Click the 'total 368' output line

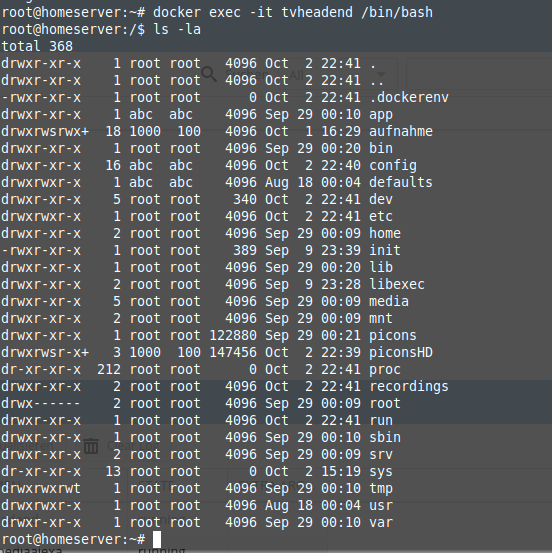point(37,46)
